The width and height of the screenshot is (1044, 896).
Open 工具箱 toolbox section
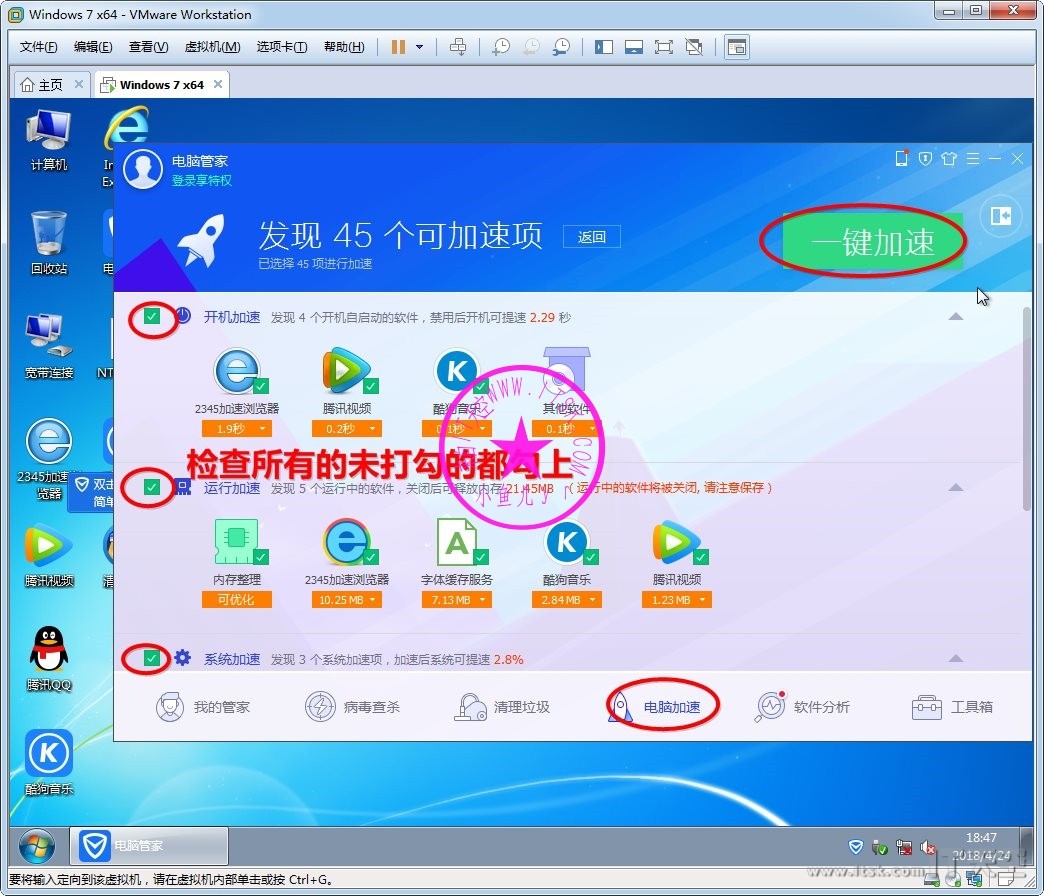point(952,707)
